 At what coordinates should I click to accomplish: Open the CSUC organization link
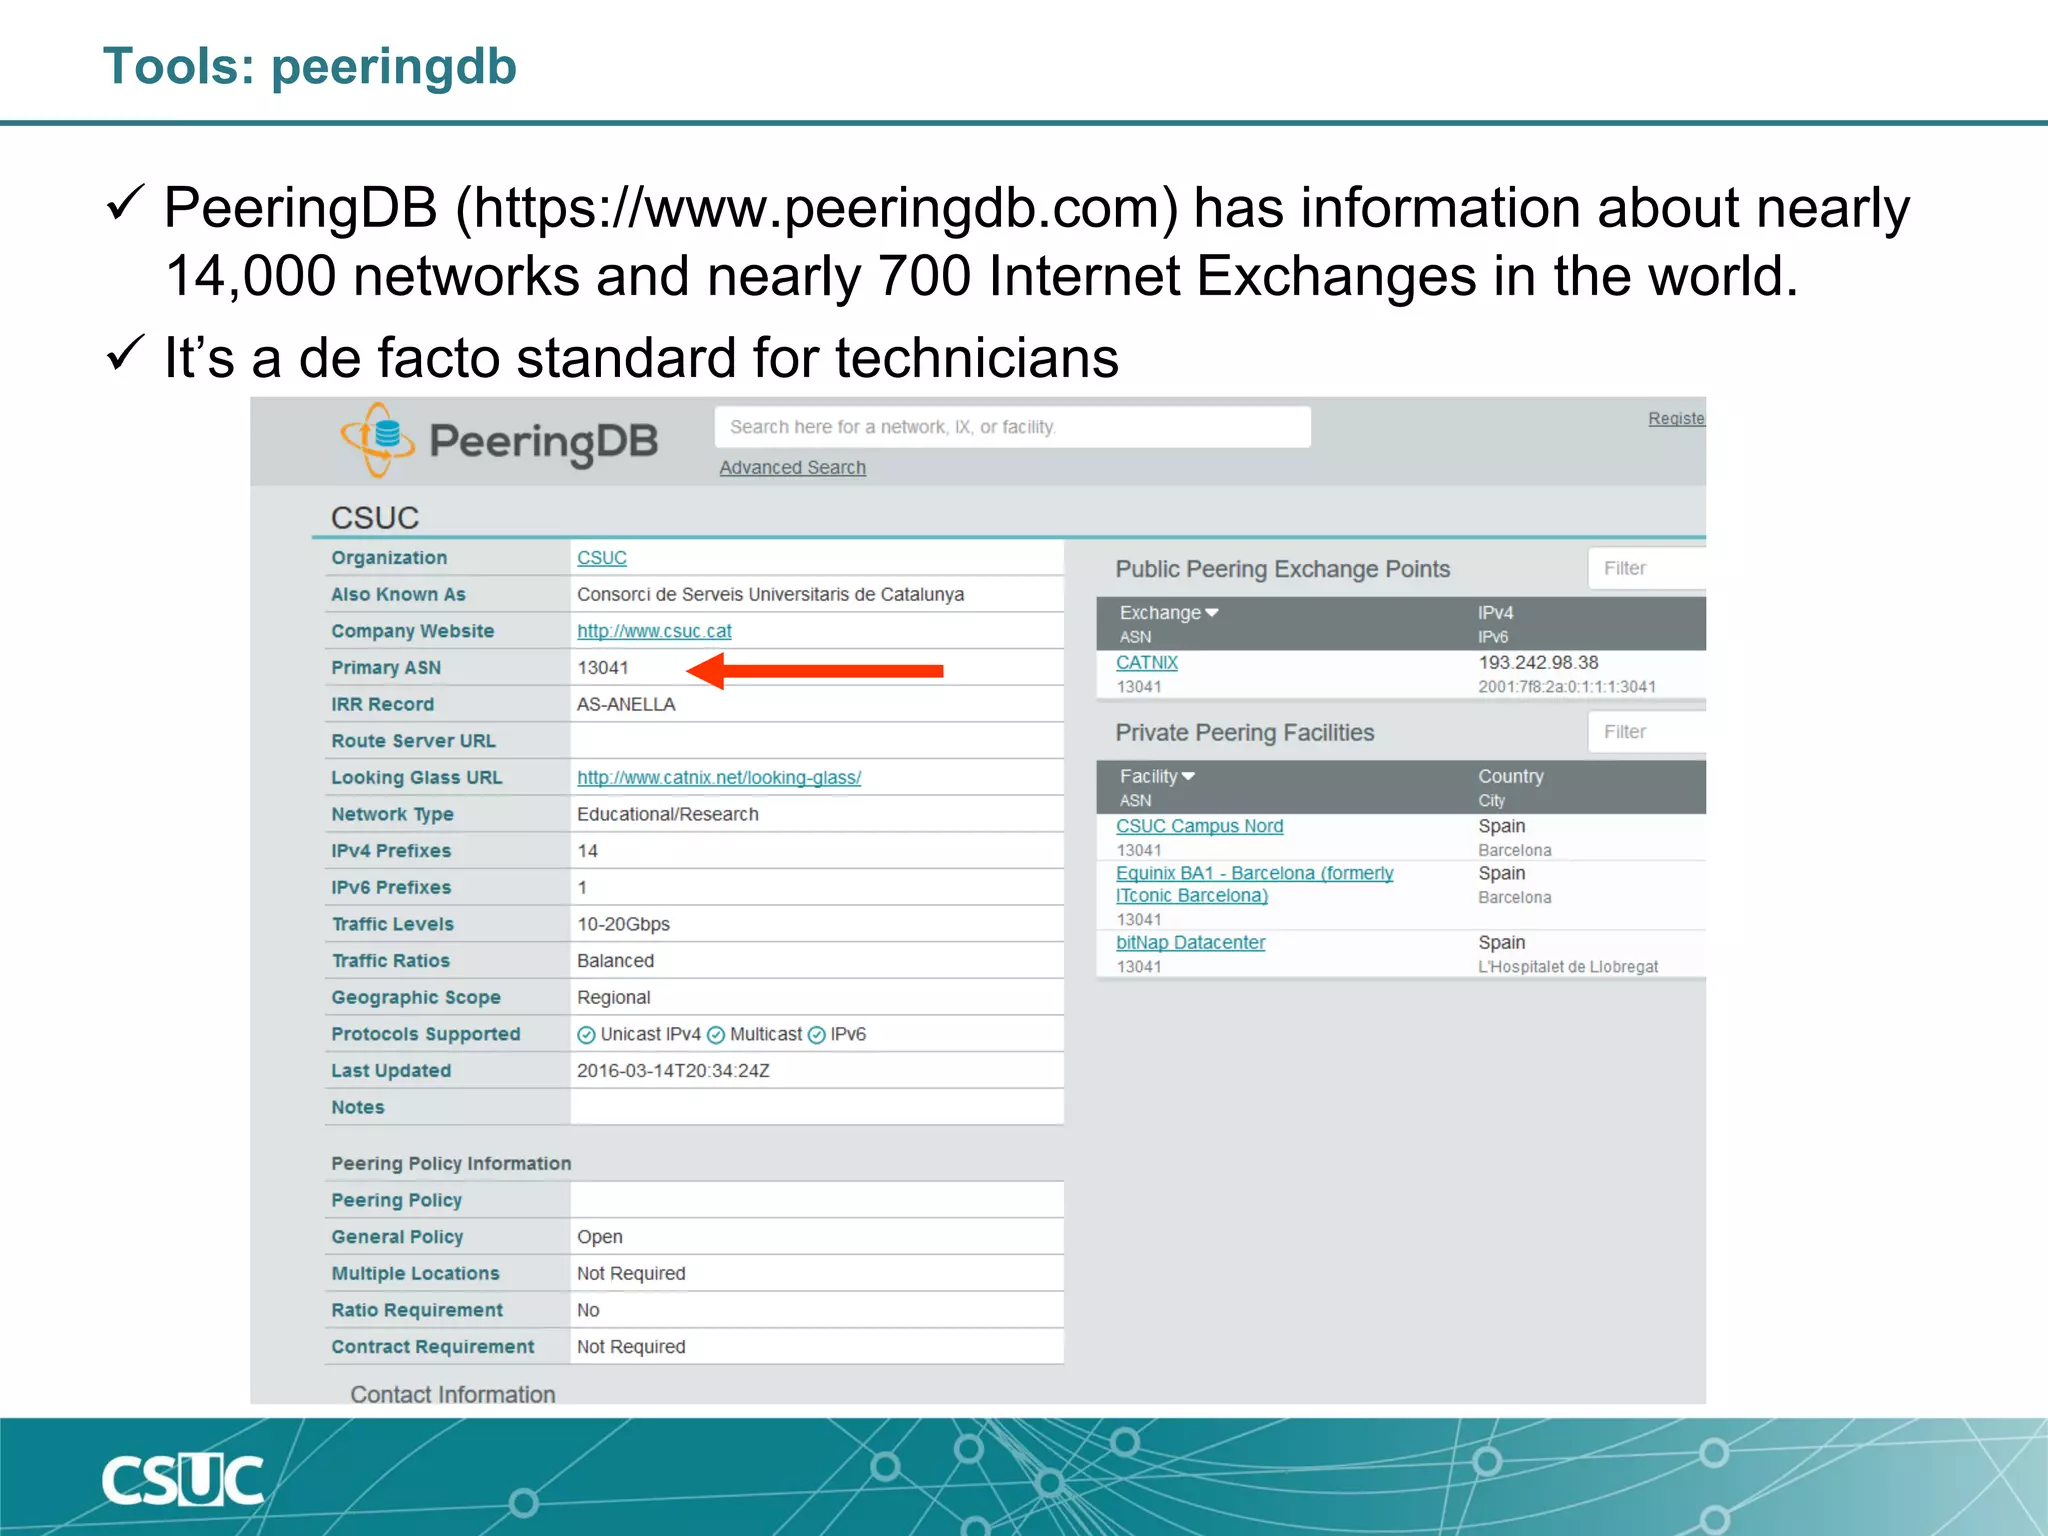point(602,558)
